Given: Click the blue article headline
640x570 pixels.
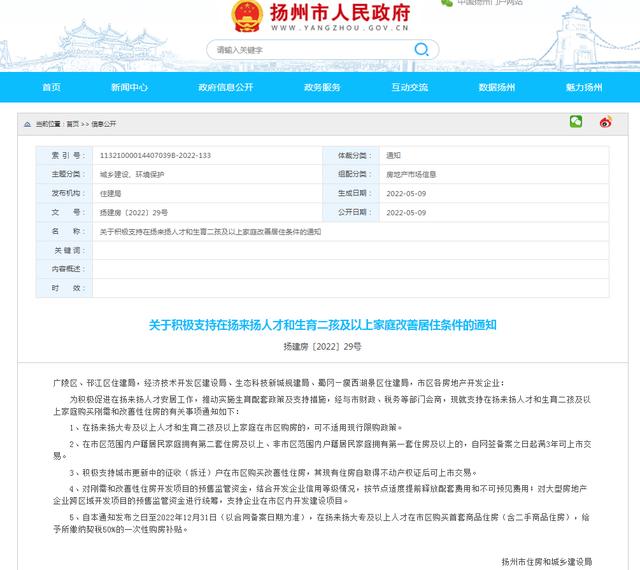Looking at the screenshot, I should pos(322,325).
